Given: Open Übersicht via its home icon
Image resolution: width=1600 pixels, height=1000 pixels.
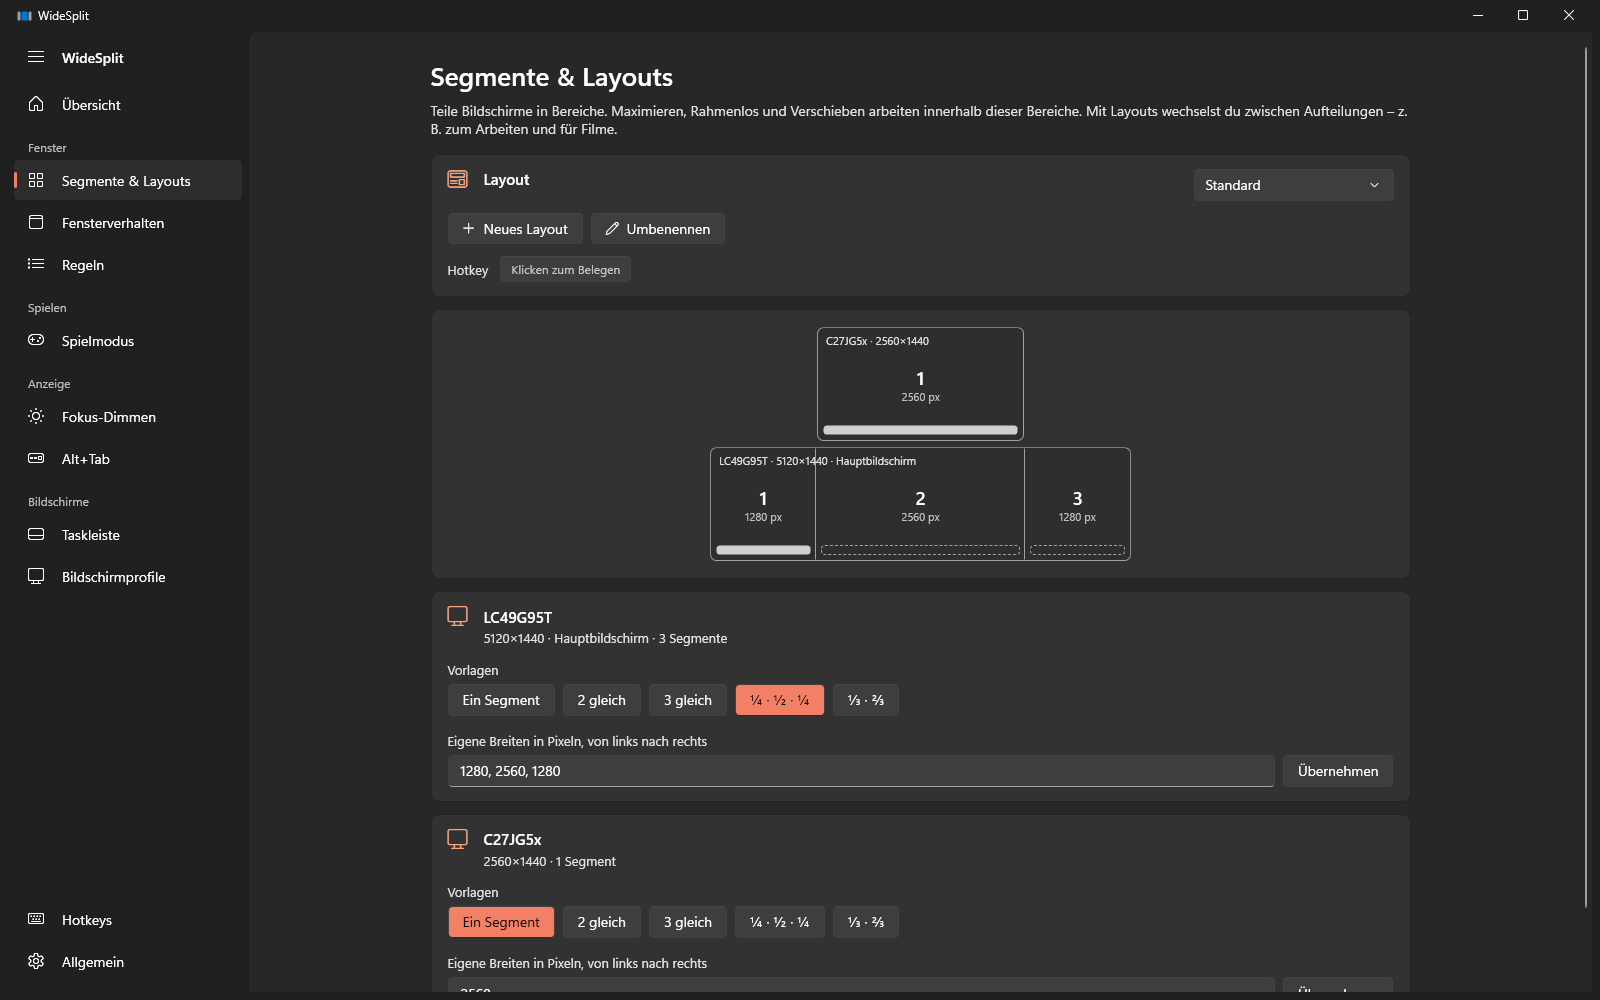Looking at the screenshot, I should point(36,104).
